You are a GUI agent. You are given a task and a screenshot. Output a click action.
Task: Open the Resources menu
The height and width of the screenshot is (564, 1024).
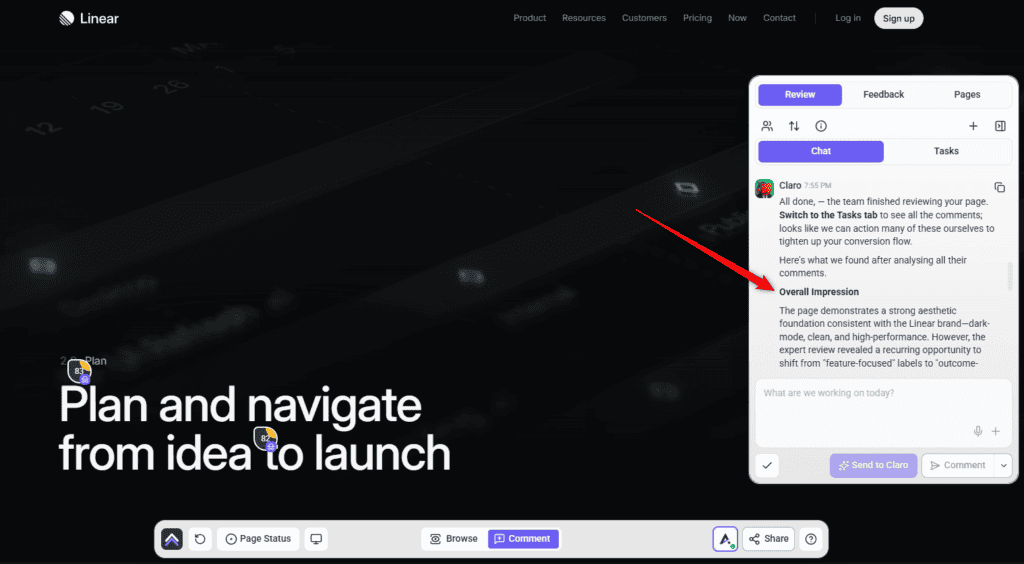point(584,18)
